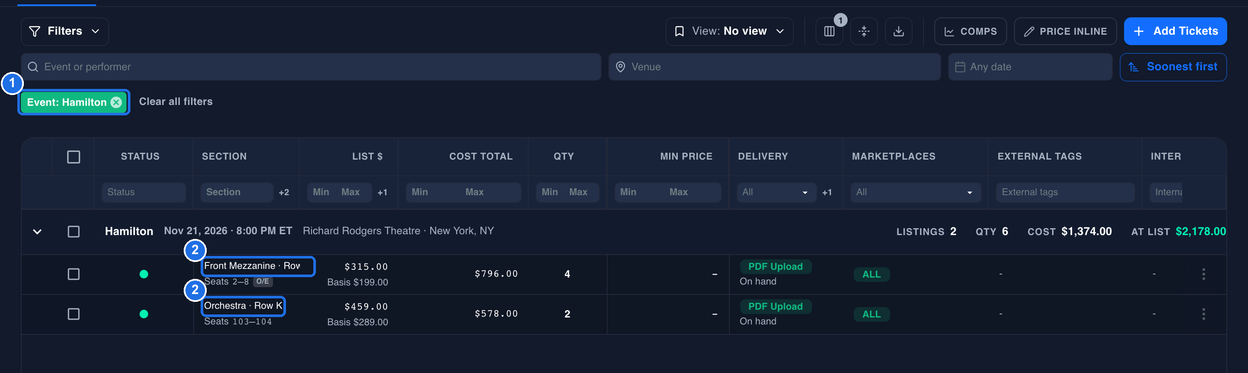Click the AT LIST $2,178.00 total
Viewport: 1248px width, 373px height.
click(x=1179, y=231)
